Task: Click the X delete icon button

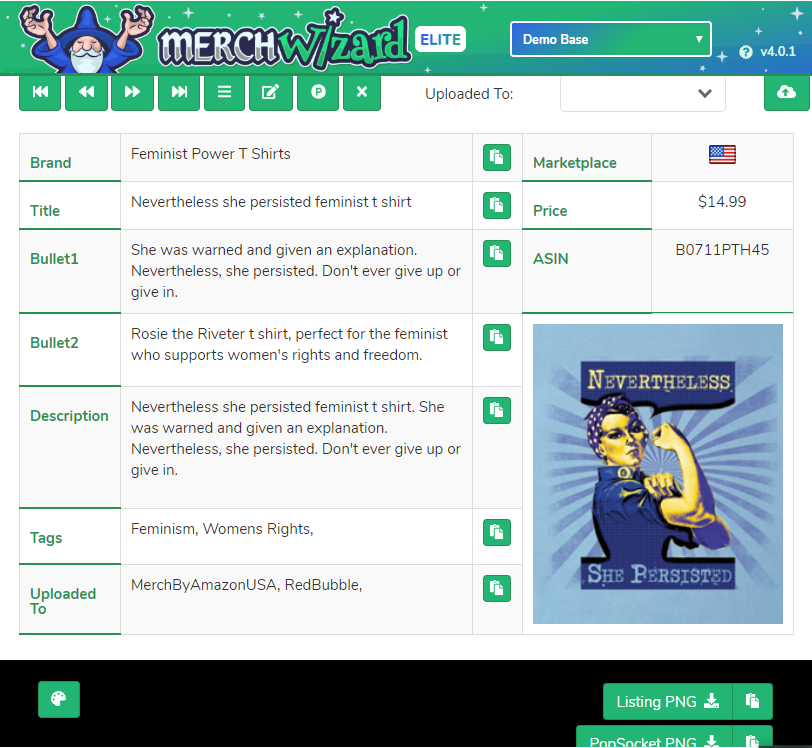Action: [362, 92]
